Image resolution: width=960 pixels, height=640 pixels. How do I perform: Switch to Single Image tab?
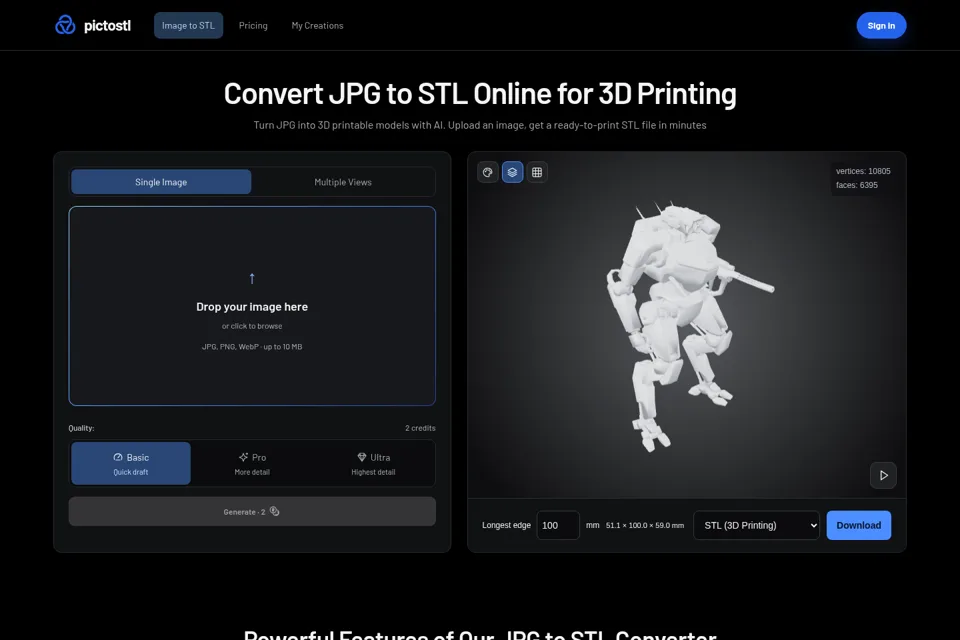click(161, 182)
